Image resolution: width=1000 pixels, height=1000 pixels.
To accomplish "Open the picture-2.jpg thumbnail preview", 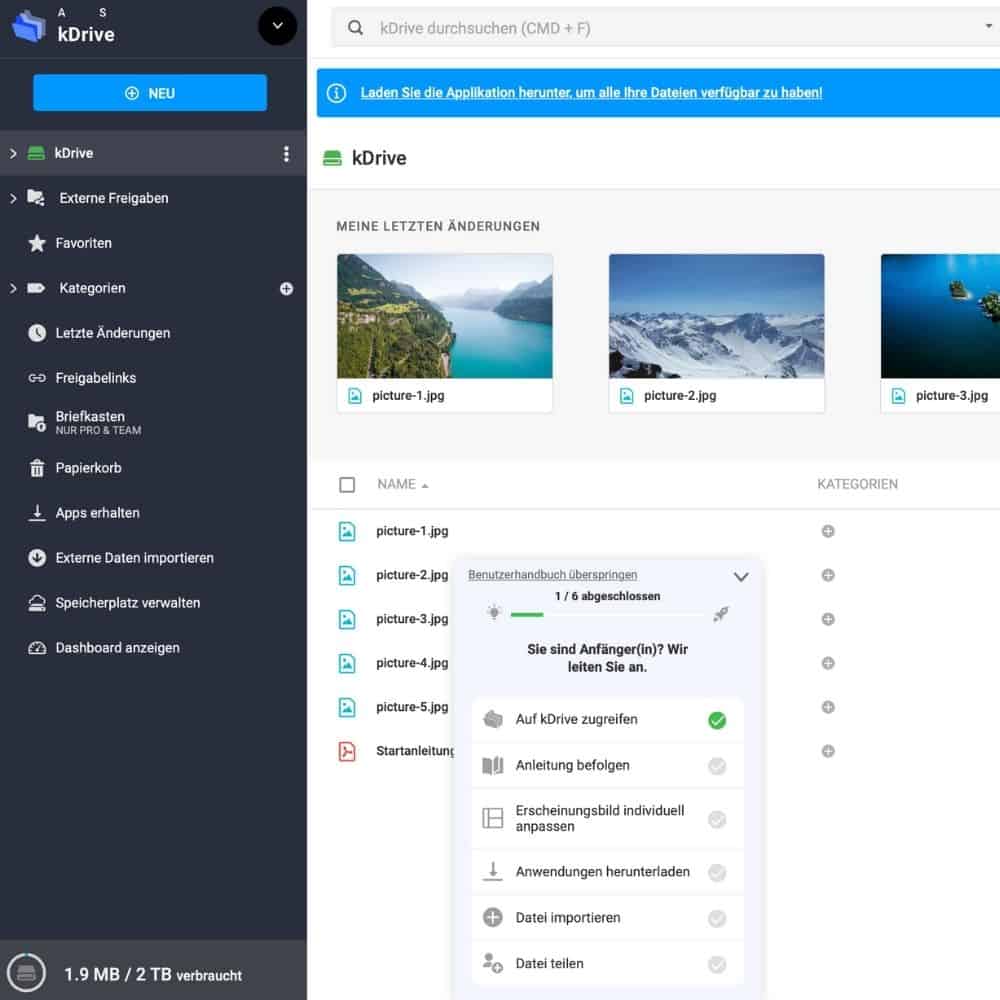I will (716, 316).
